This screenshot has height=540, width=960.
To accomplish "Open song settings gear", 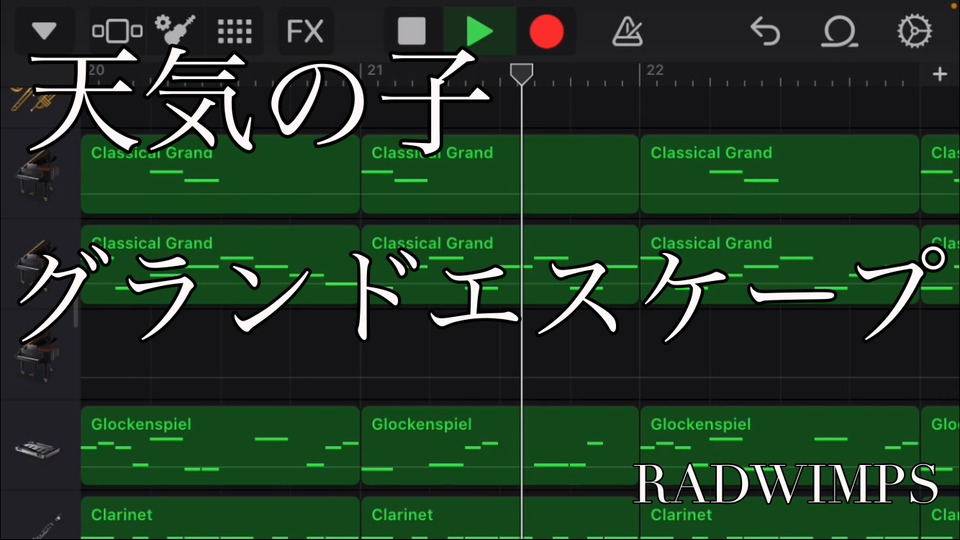I will 915,31.
